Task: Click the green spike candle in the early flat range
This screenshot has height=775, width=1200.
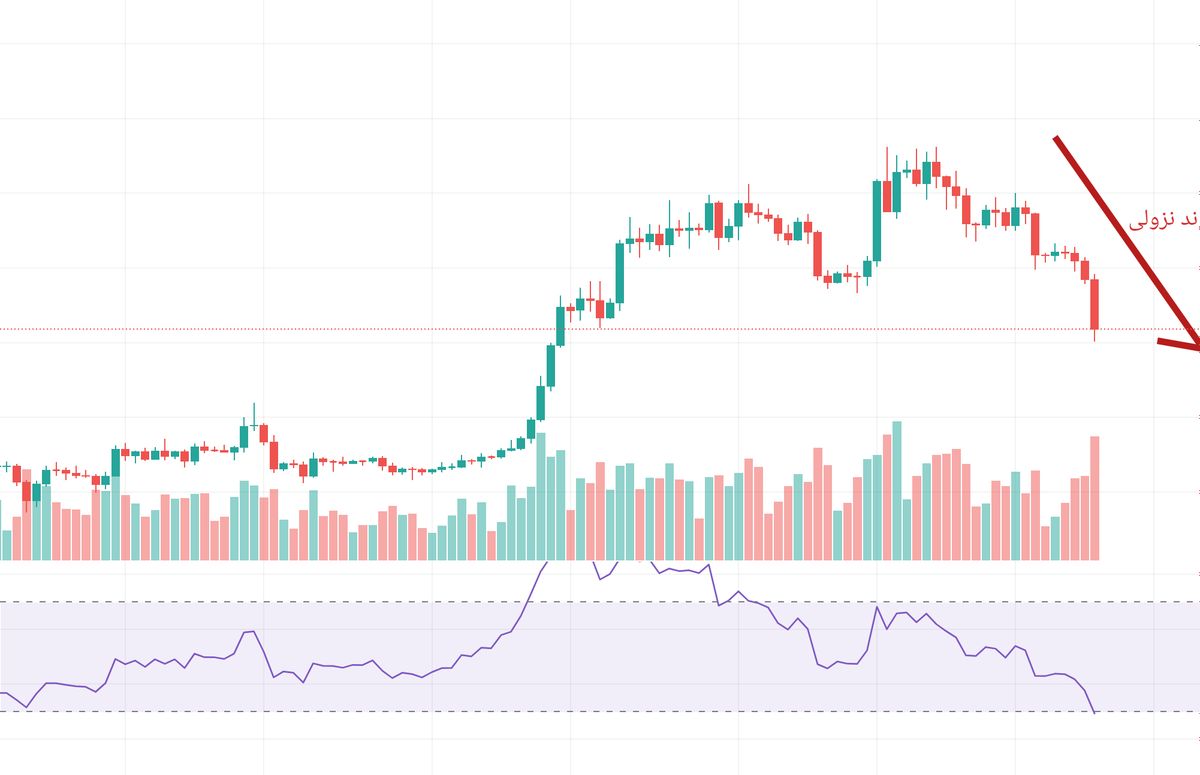Action: pos(244,436)
